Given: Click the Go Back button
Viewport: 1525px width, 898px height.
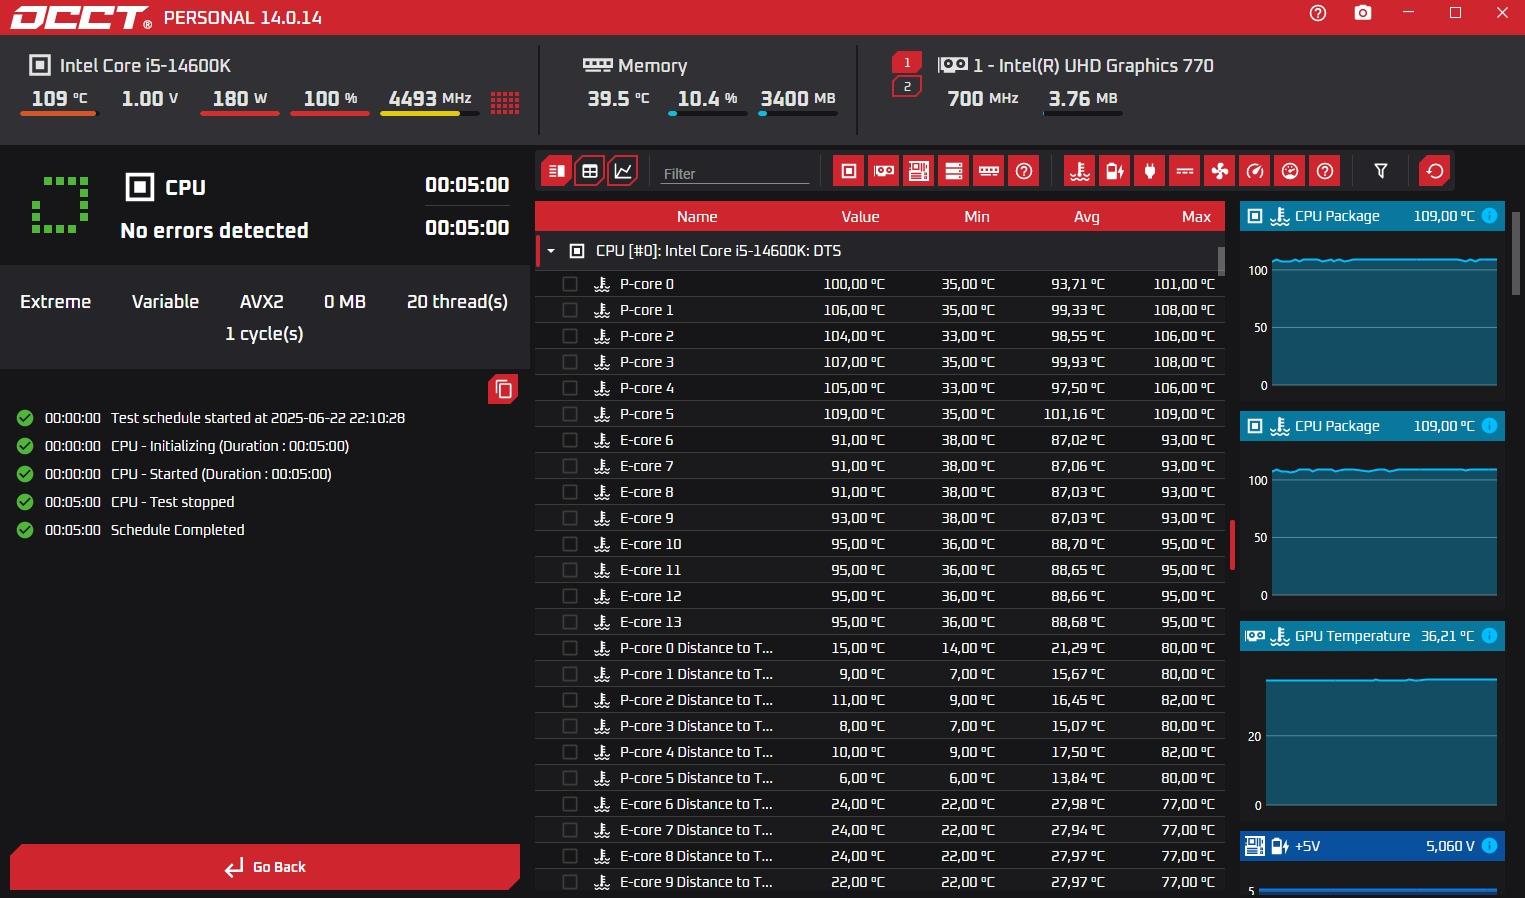Looking at the screenshot, I should click(265, 867).
